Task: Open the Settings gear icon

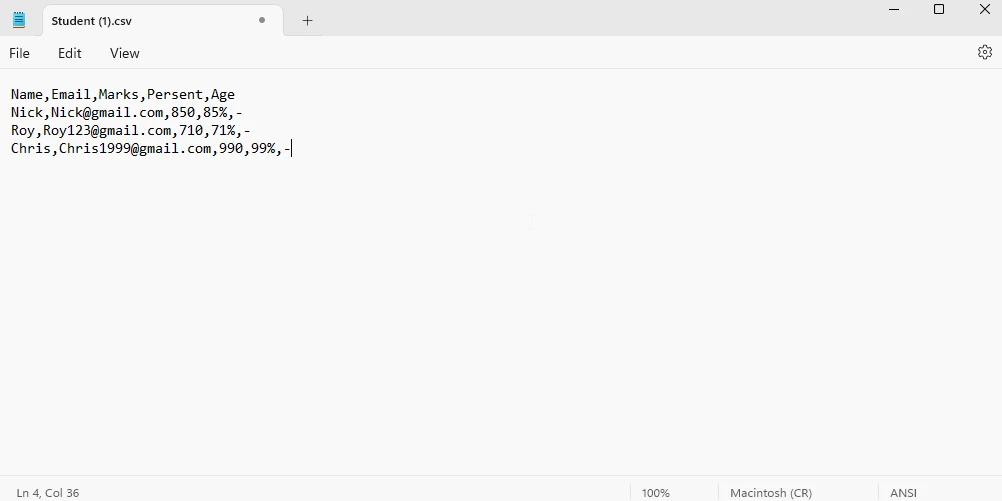Action: pos(984,52)
